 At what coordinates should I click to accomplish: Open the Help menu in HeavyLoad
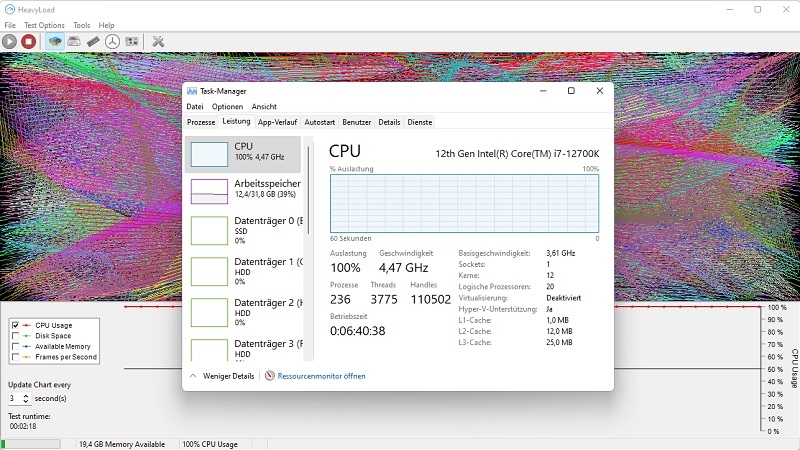click(106, 25)
